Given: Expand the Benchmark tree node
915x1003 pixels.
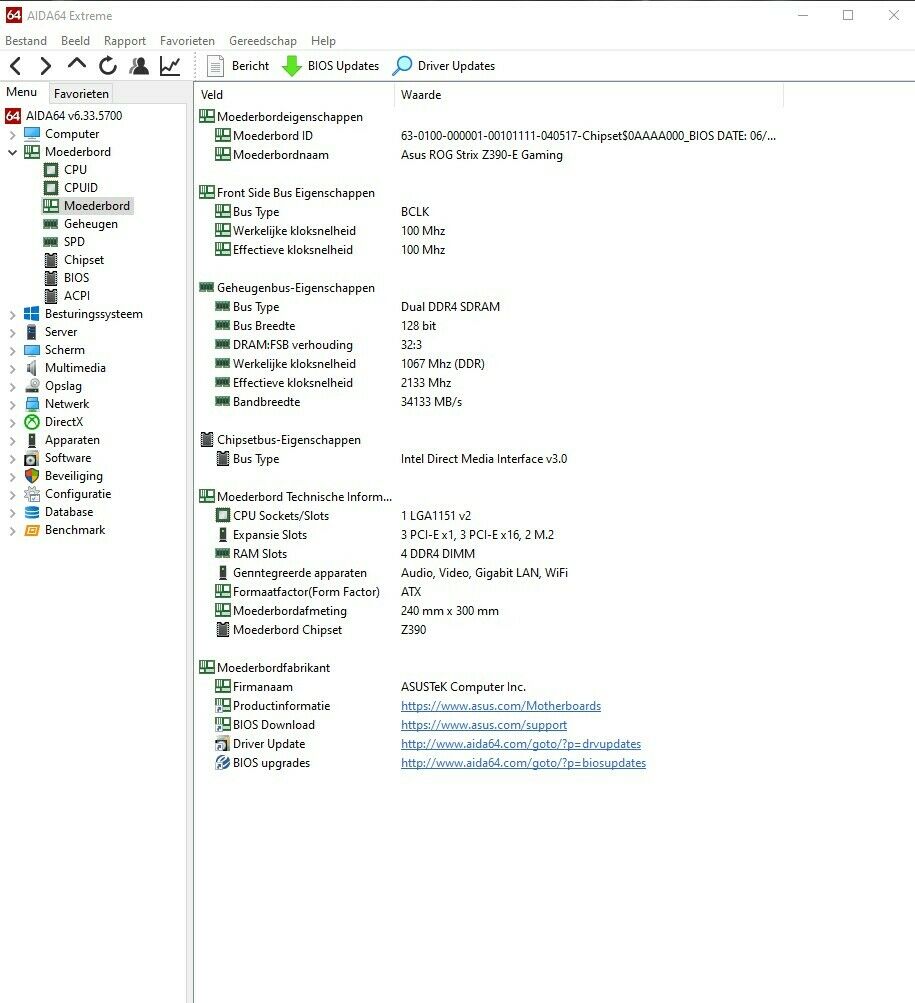Looking at the screenshot, I should (x=12, y=530).
